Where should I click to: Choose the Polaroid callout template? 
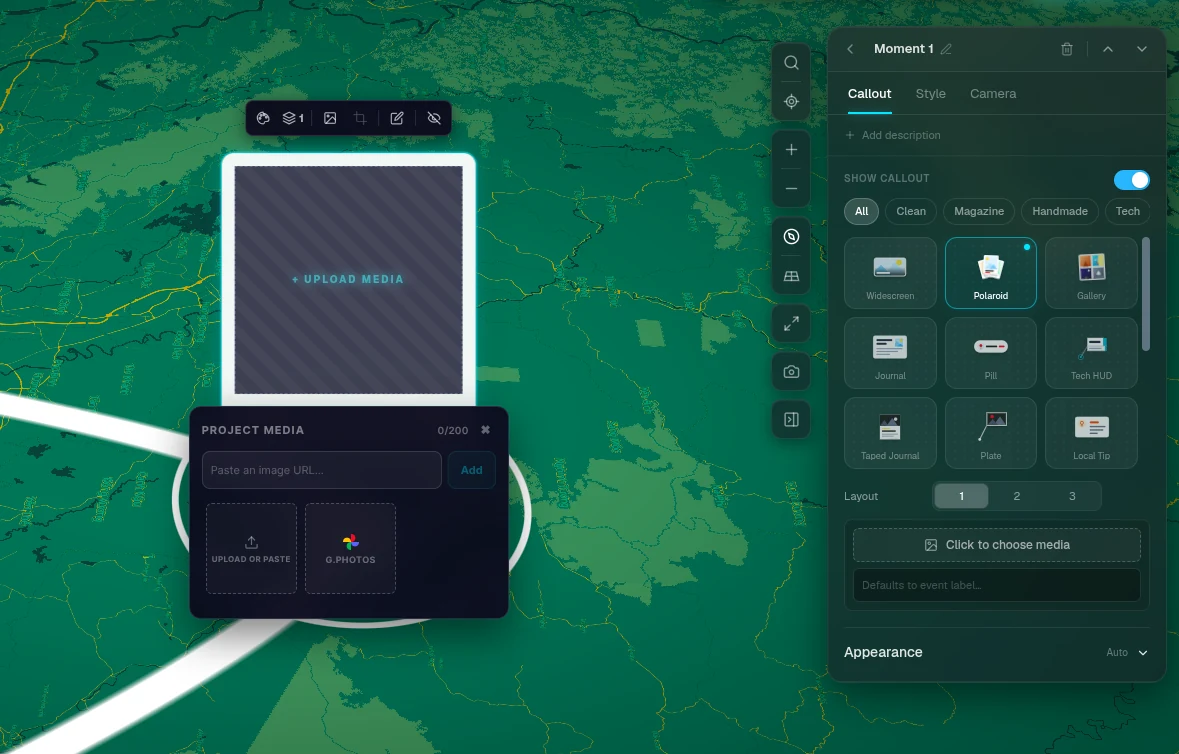(x=990, y=273)
